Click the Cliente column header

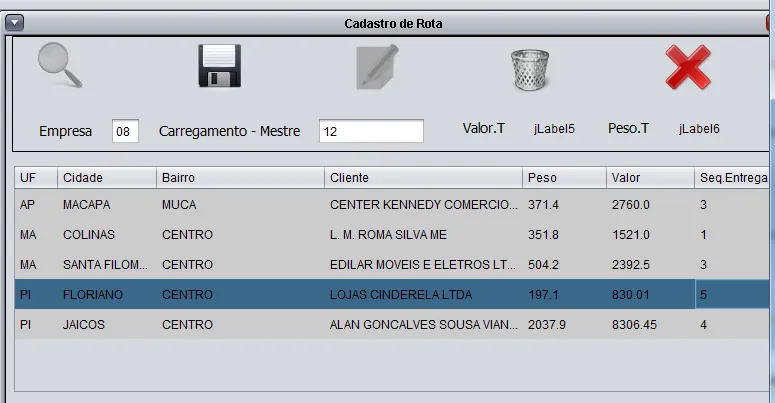(x=423, y=178)
